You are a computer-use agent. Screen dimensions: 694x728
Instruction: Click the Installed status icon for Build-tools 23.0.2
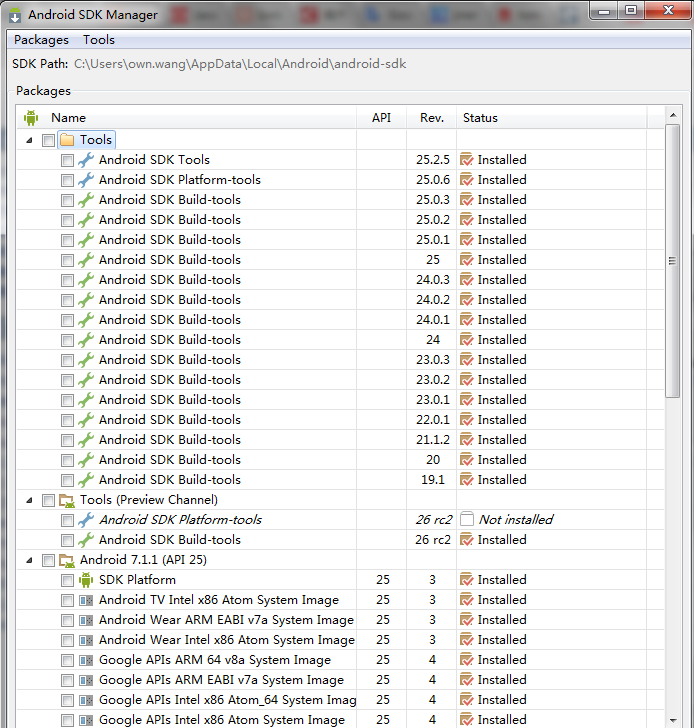[x=467, y=380]
